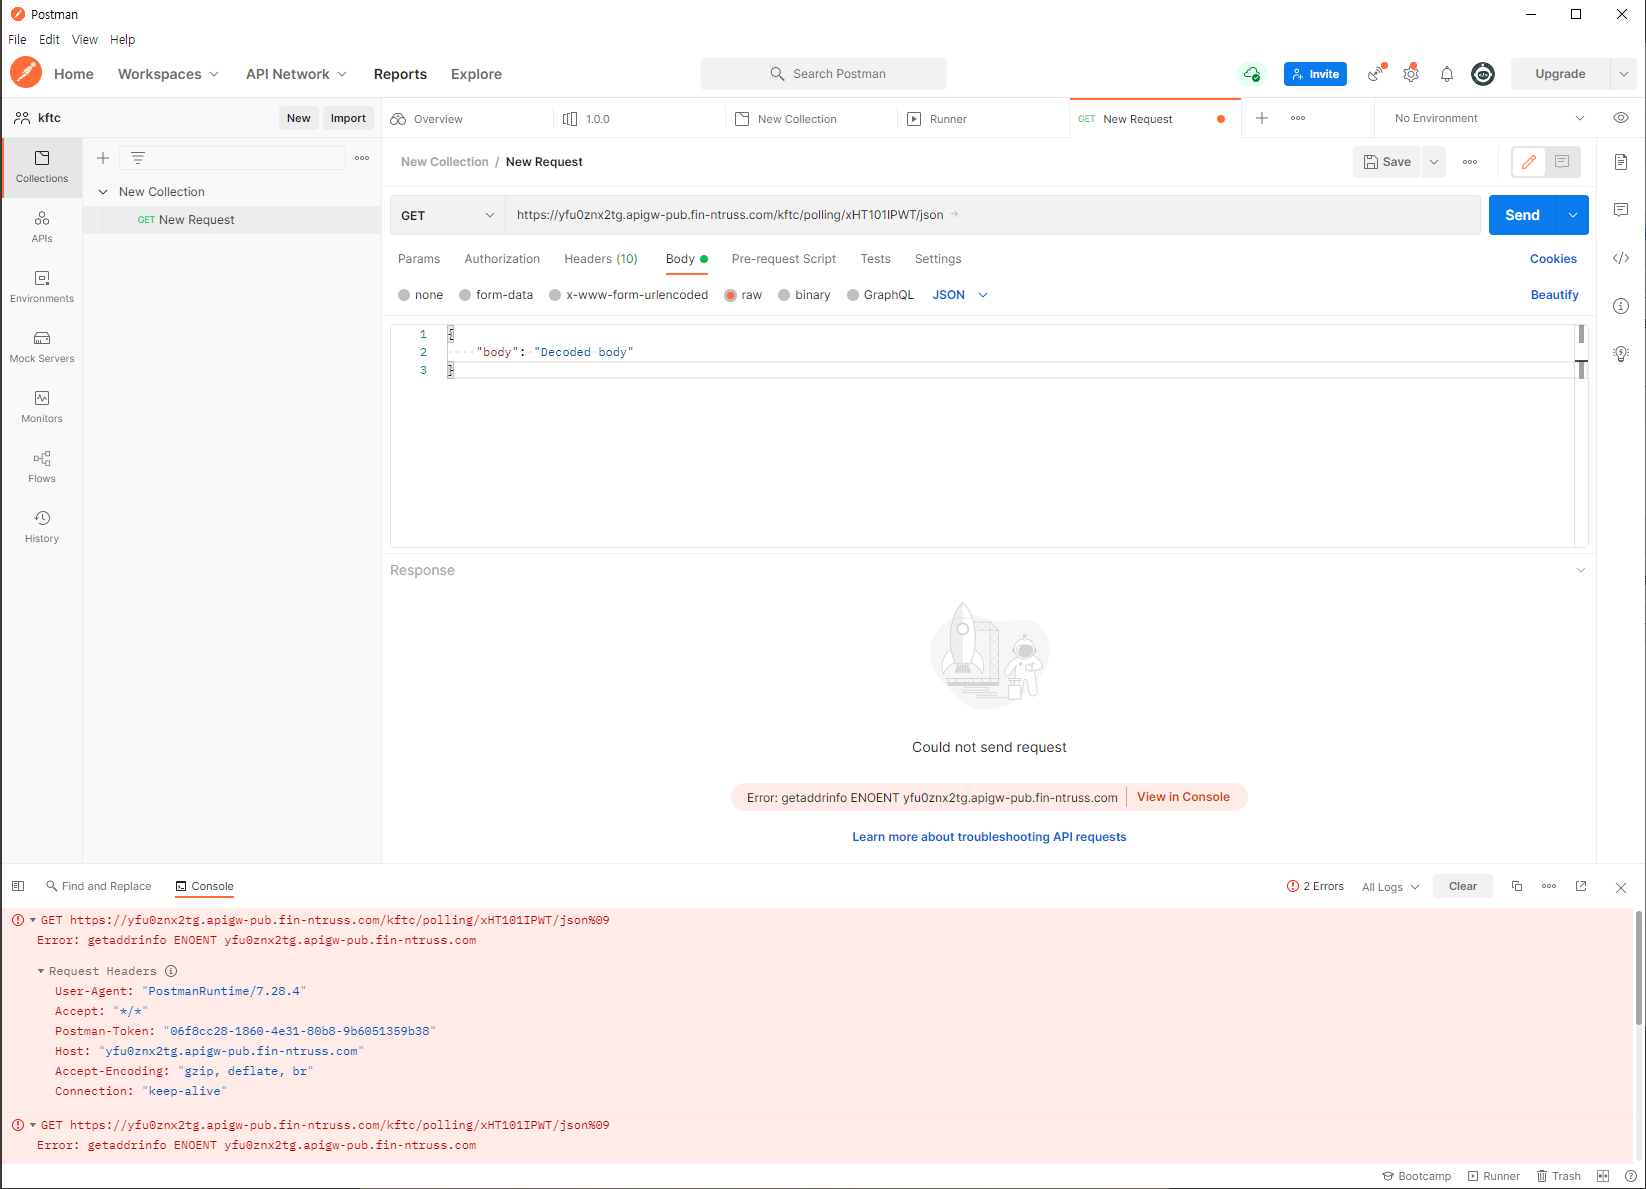1646x1189 pixels.
Task: Close the console panel
Action: tap(1621, 887)
